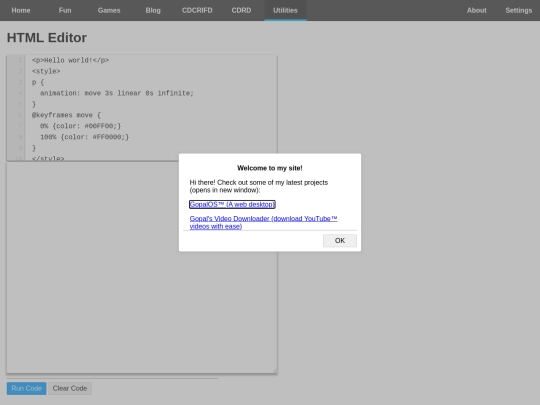Select the CDRD nav item
The height and width of the screenshot is (405, 540).
click(x=241, y=10)
